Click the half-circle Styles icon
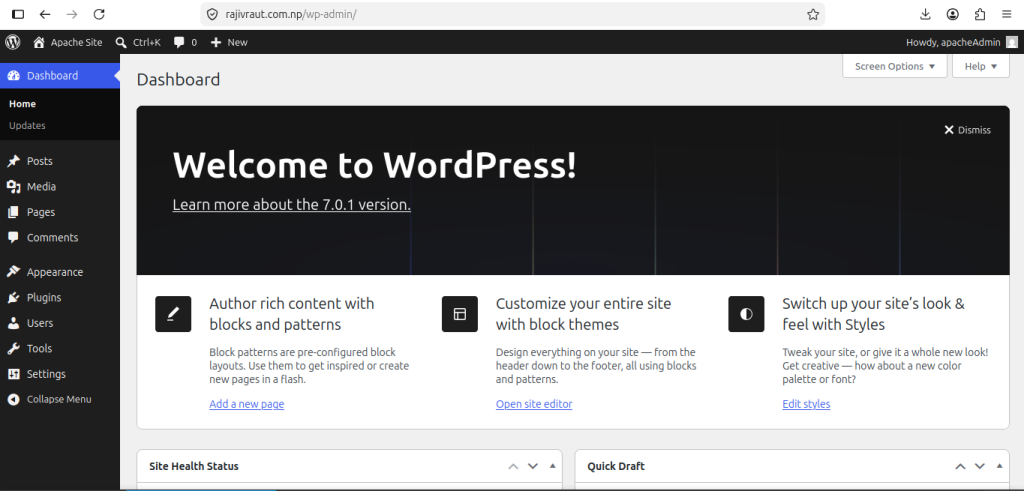This screenshot has height=491, width=1024. tap(746, 314)
